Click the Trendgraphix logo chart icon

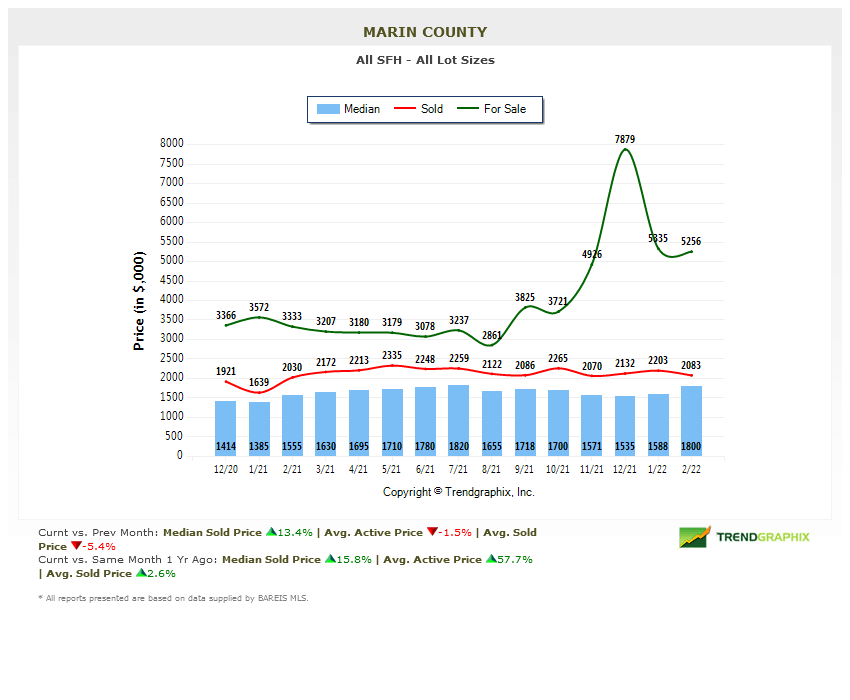coord(695,537)
